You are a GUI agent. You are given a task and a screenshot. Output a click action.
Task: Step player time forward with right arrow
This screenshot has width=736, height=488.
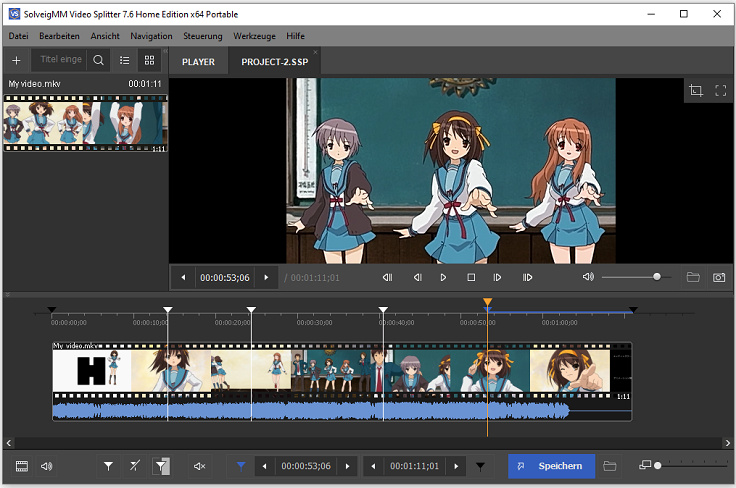(266, 278)
